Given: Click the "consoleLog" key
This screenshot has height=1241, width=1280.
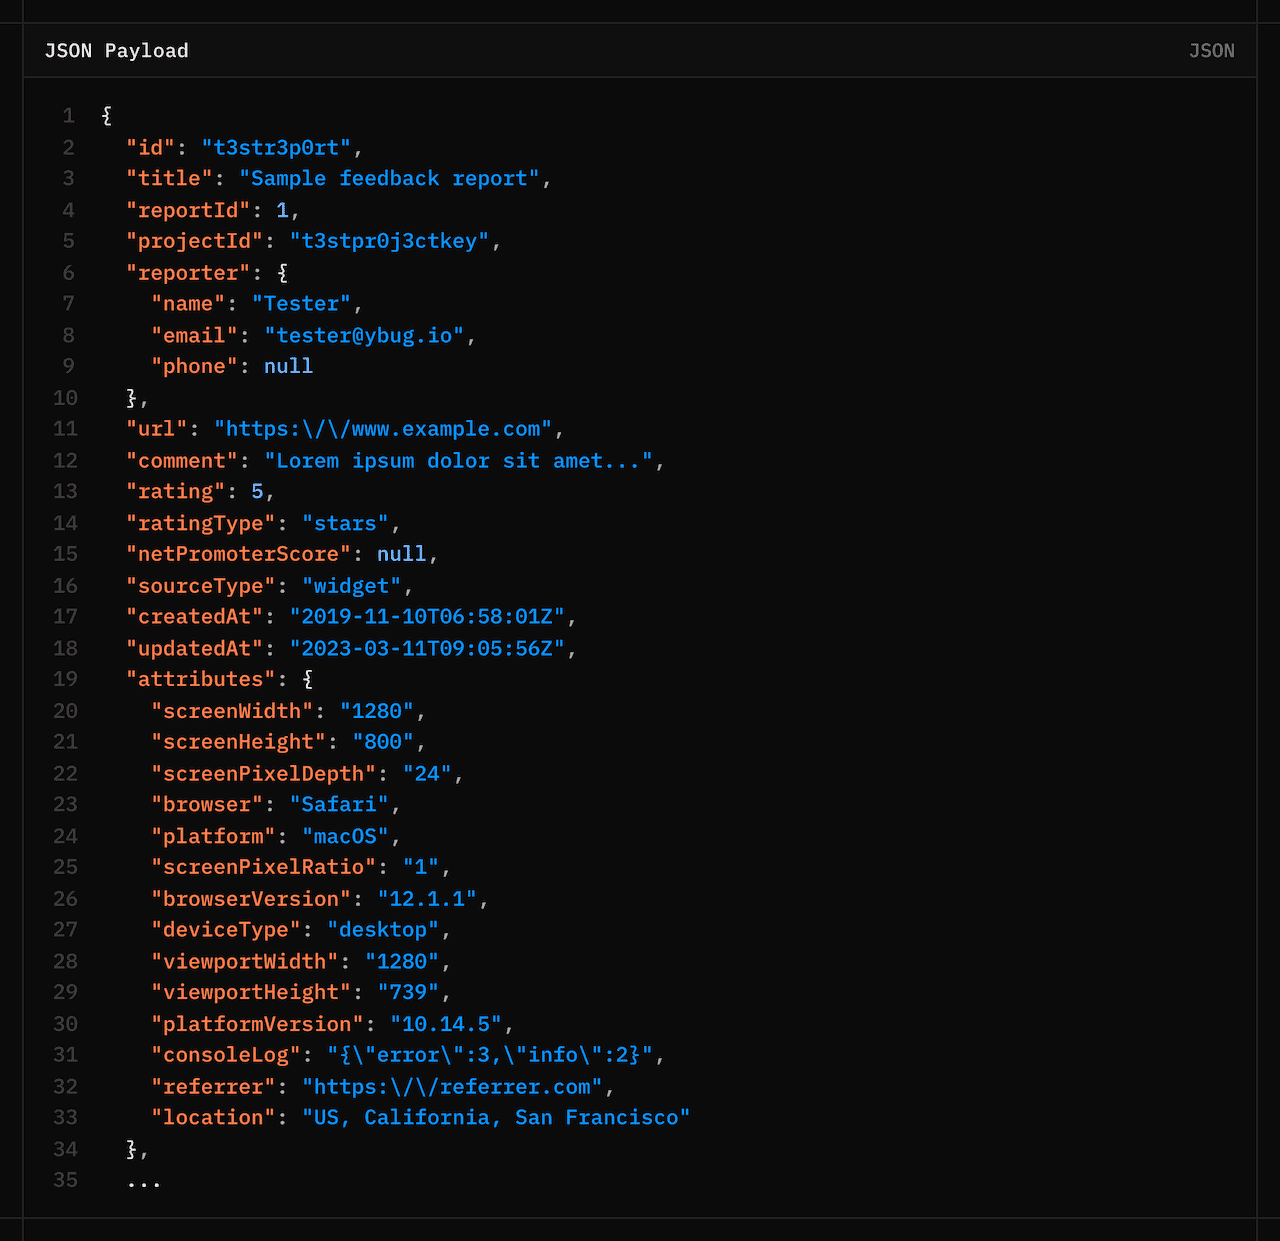Looking at the screenshot, I should click(x=226, y=1055).
